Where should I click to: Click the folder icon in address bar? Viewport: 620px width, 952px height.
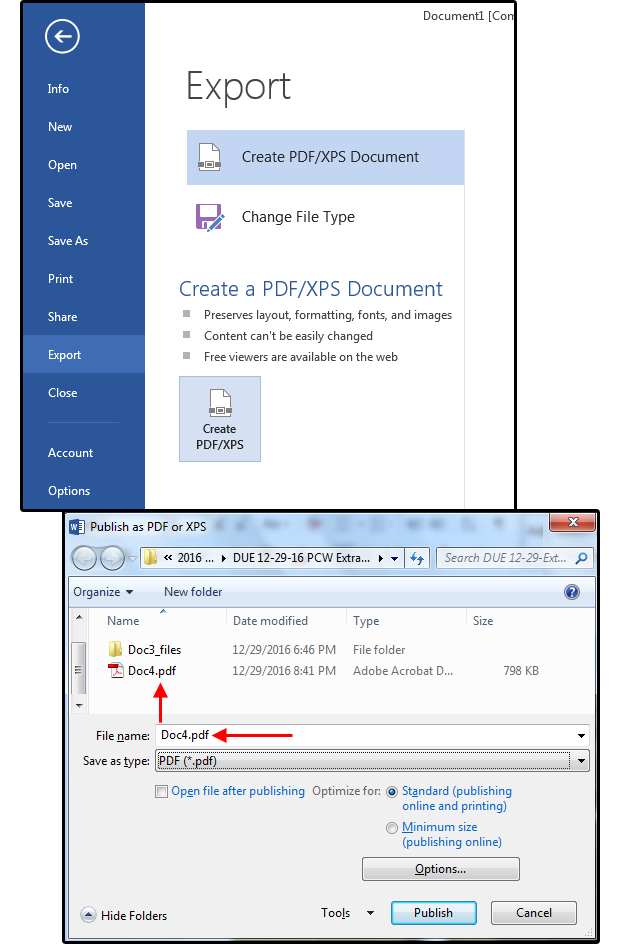coord(150,558)
